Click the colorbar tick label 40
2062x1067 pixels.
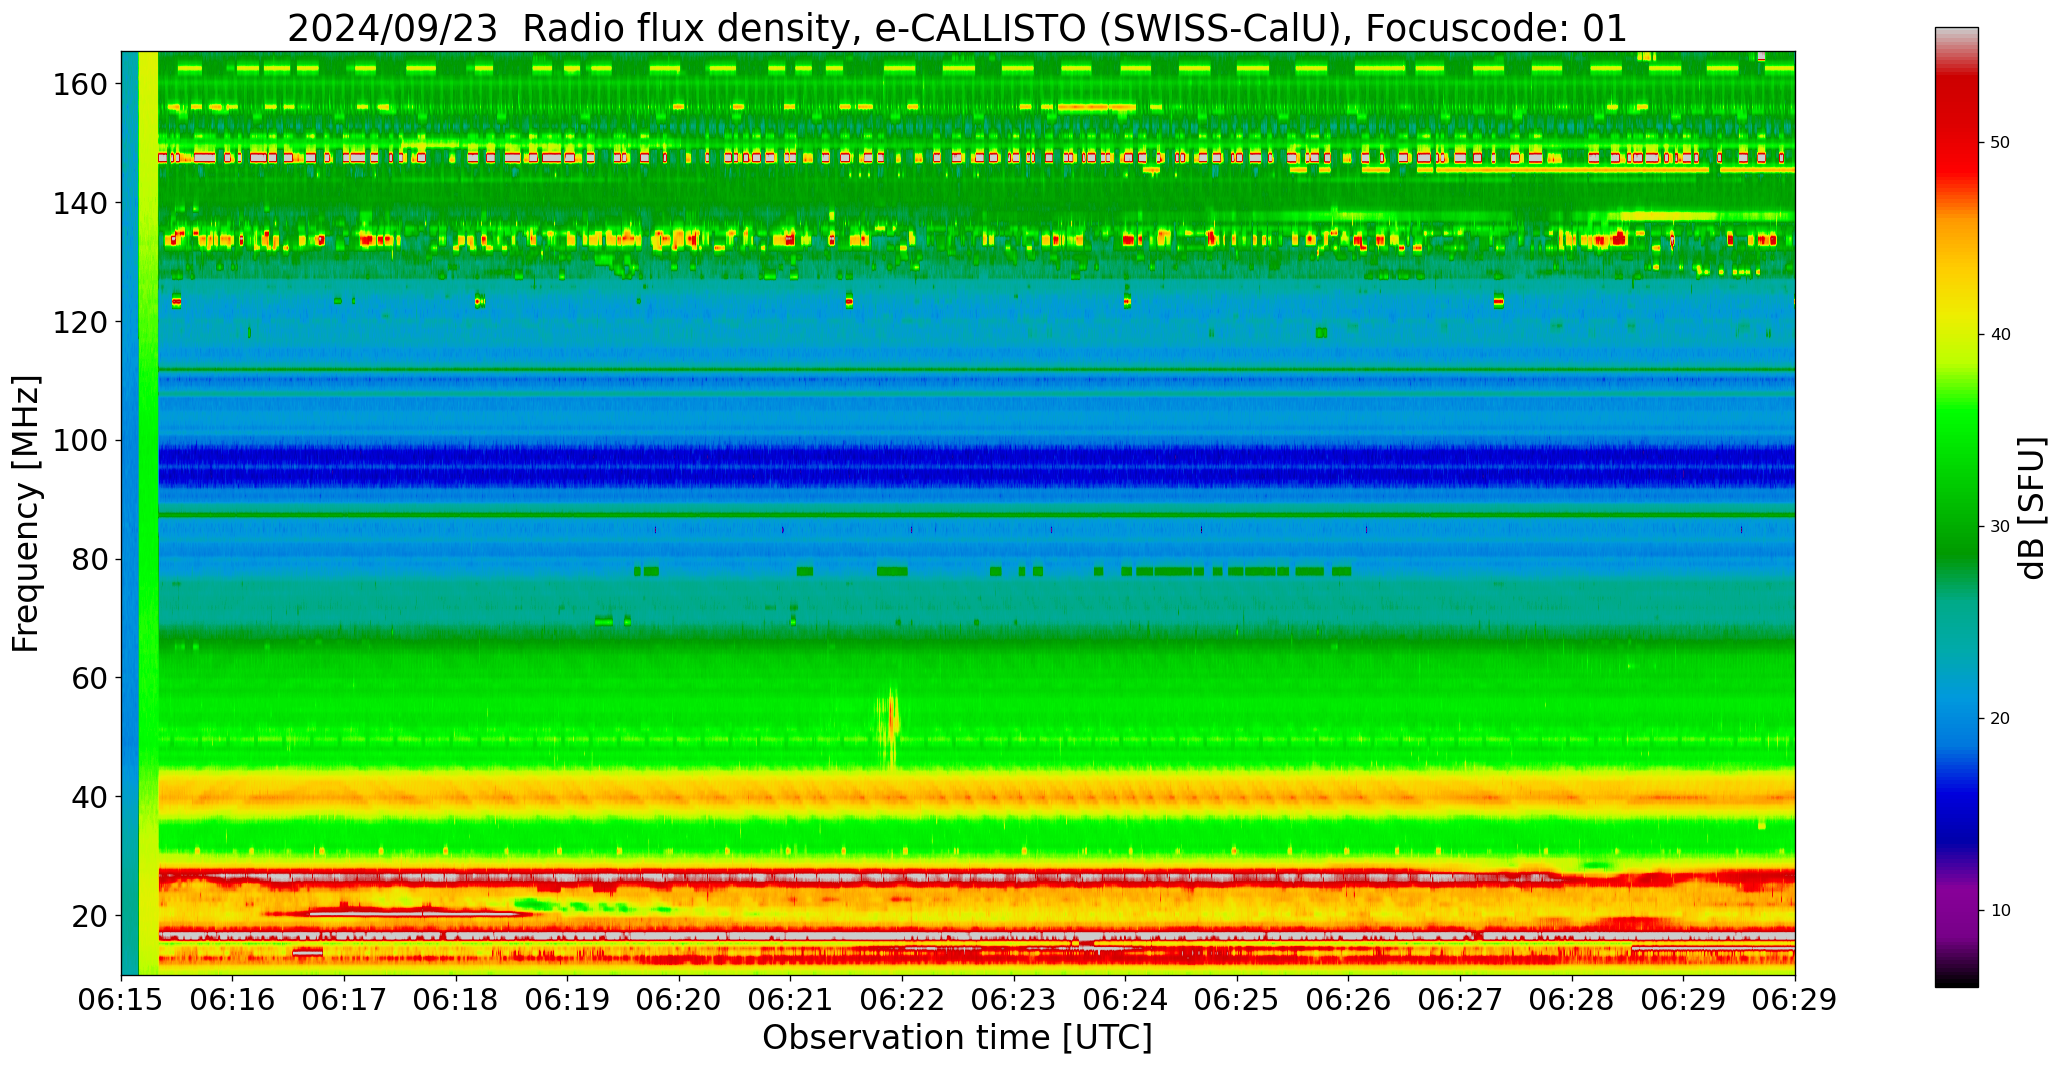tap(2000, 335)
